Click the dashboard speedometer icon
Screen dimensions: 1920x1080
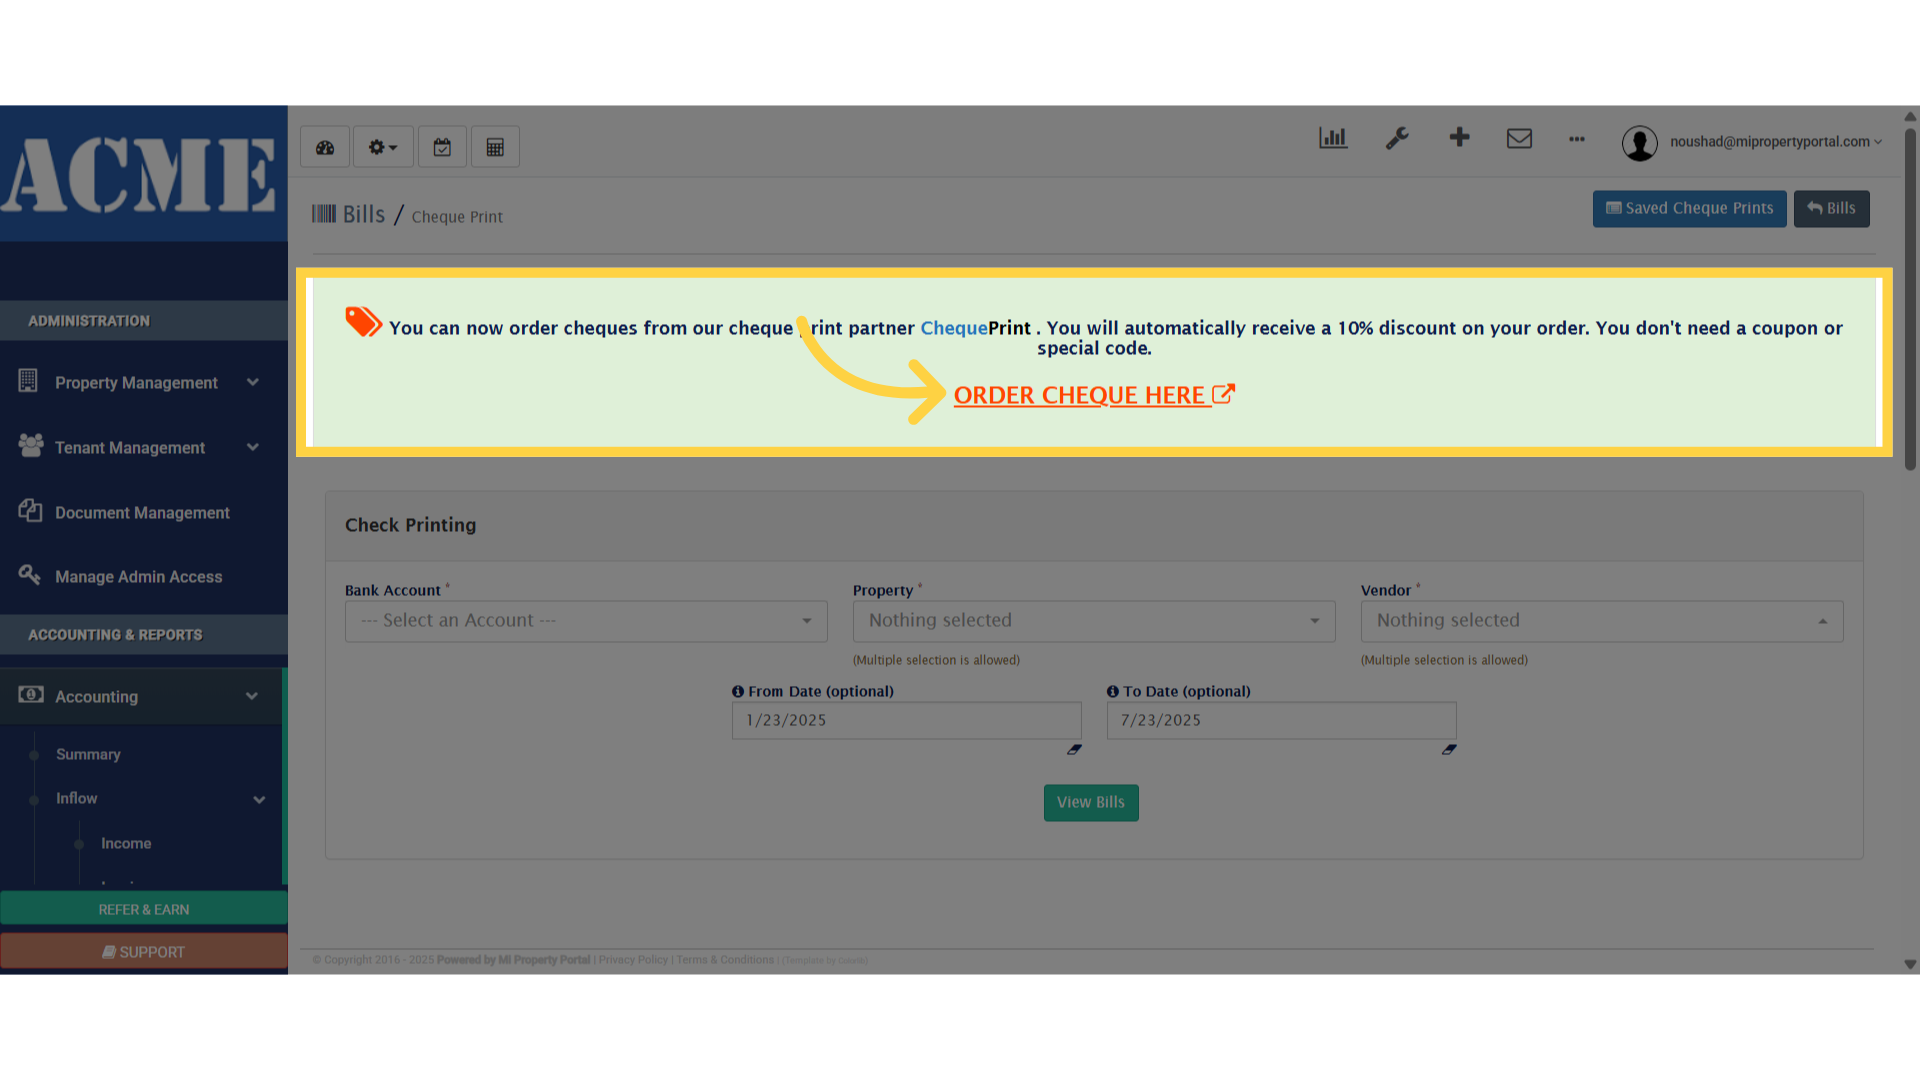pos(325,147)
